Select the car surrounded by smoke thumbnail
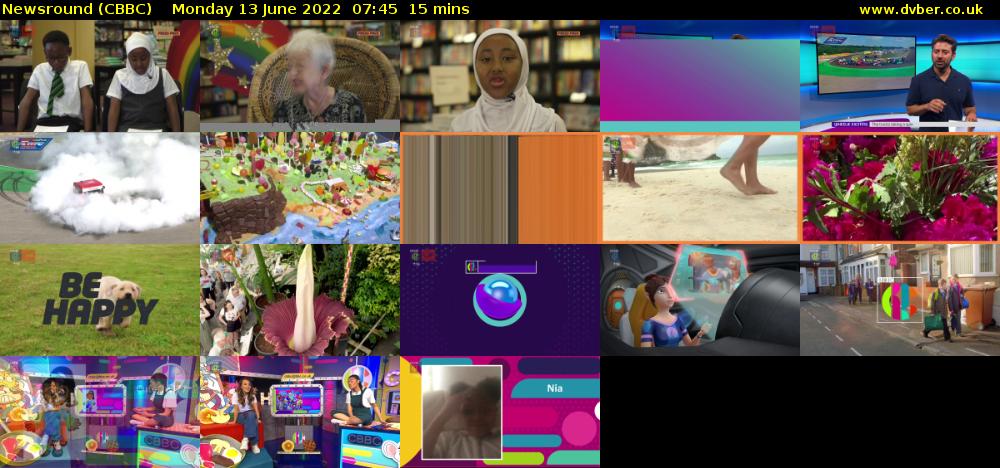 point(100,188)
